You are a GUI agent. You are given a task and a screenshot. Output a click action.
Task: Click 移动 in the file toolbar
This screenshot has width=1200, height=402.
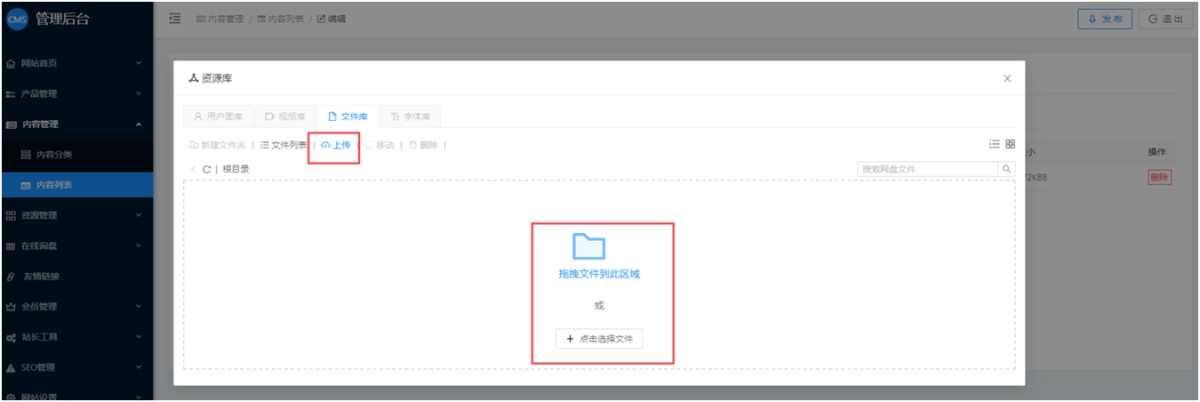pyautogui.click(x=380, y=145)
